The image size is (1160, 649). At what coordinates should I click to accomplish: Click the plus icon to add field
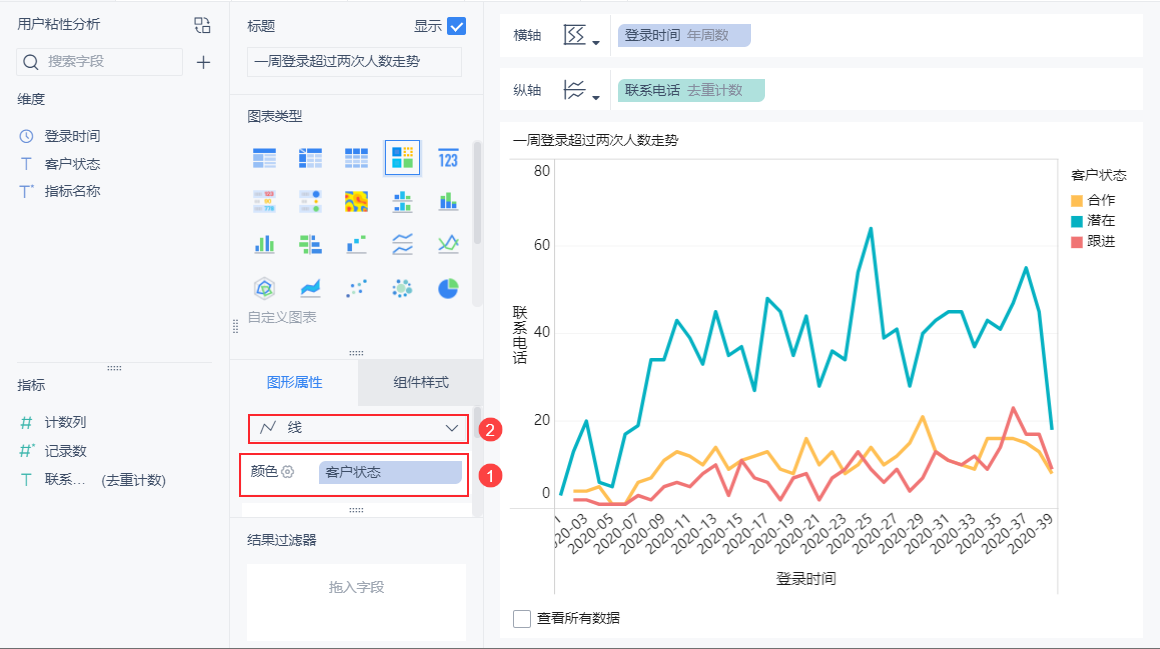tap(203, 62)
